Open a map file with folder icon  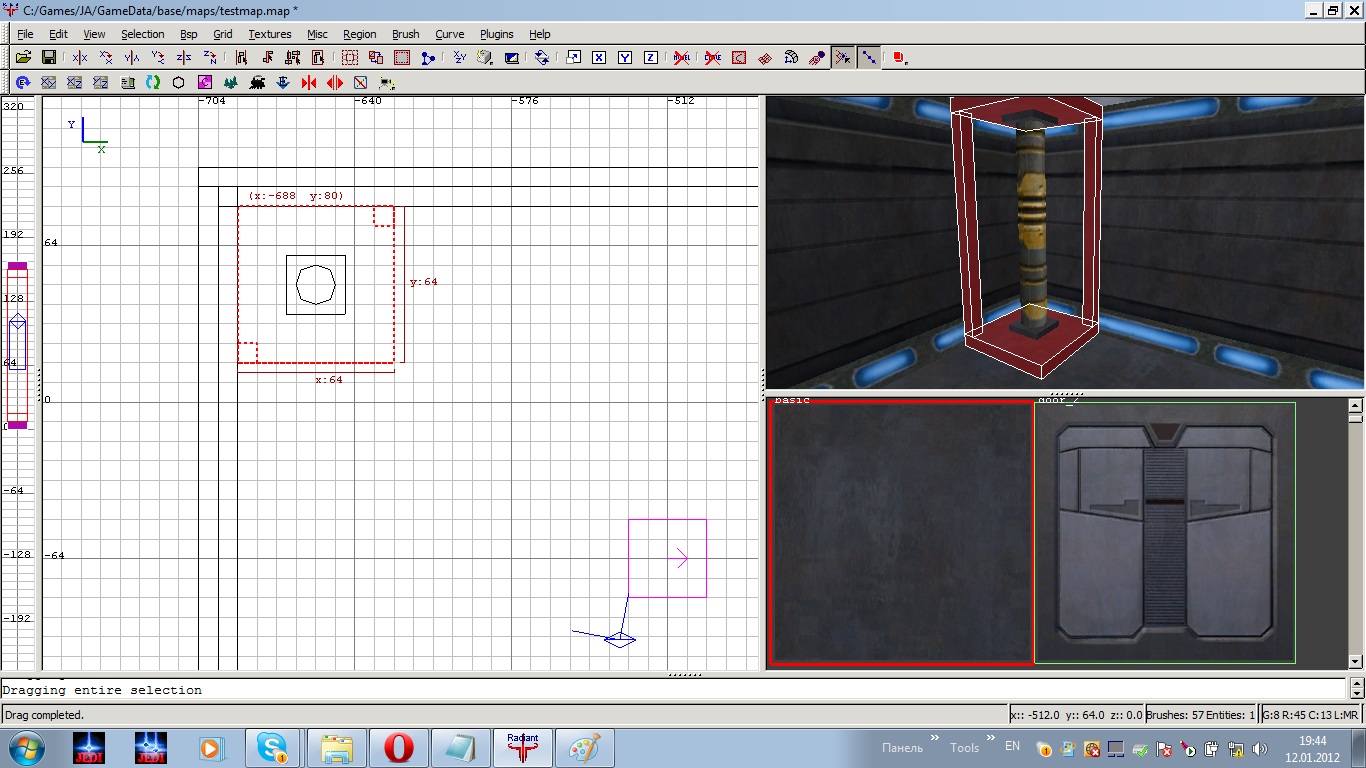coord(22,58)
